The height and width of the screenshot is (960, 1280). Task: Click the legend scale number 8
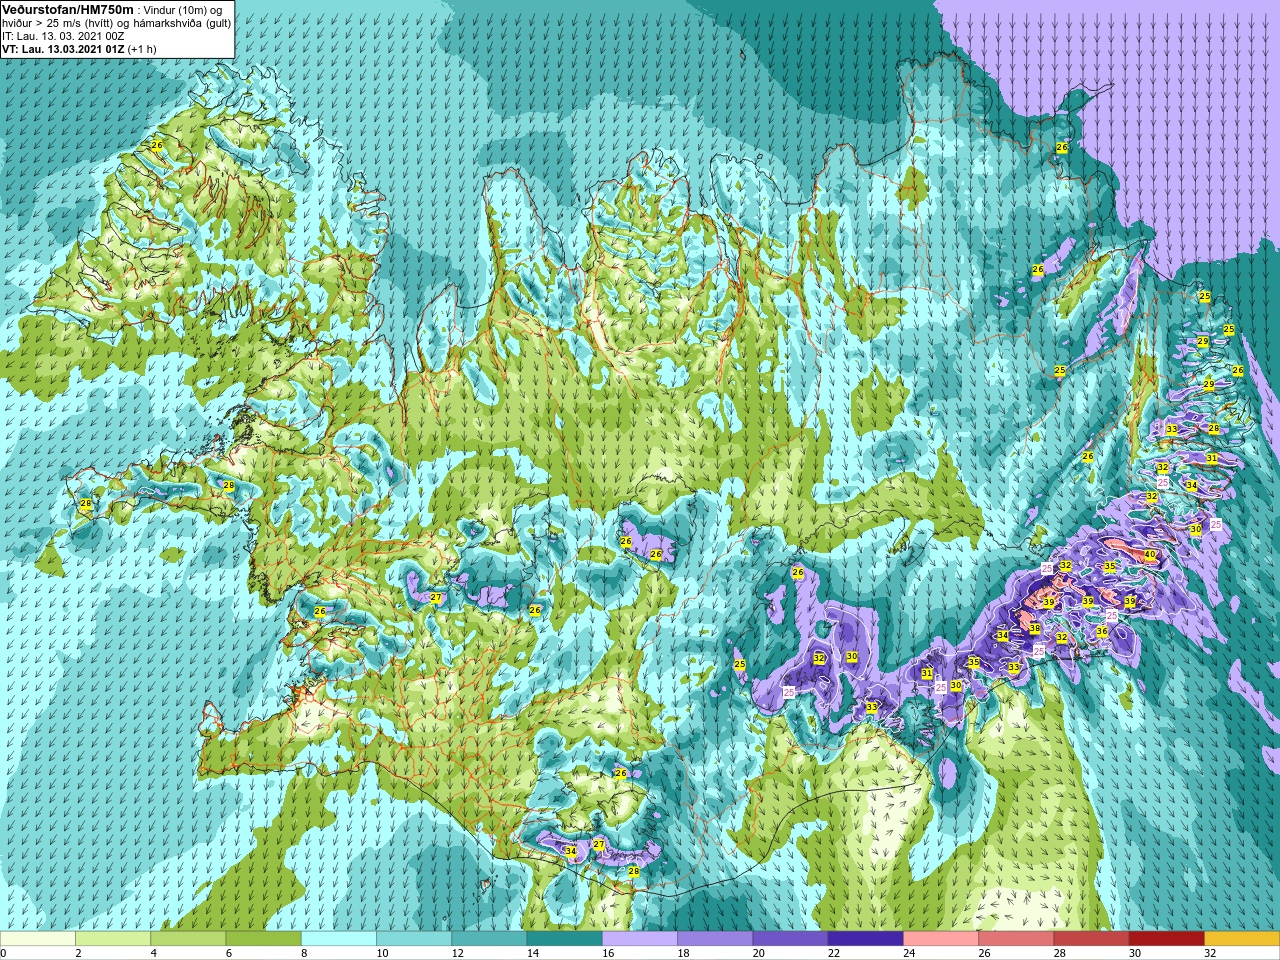click(x=305, y=953)
